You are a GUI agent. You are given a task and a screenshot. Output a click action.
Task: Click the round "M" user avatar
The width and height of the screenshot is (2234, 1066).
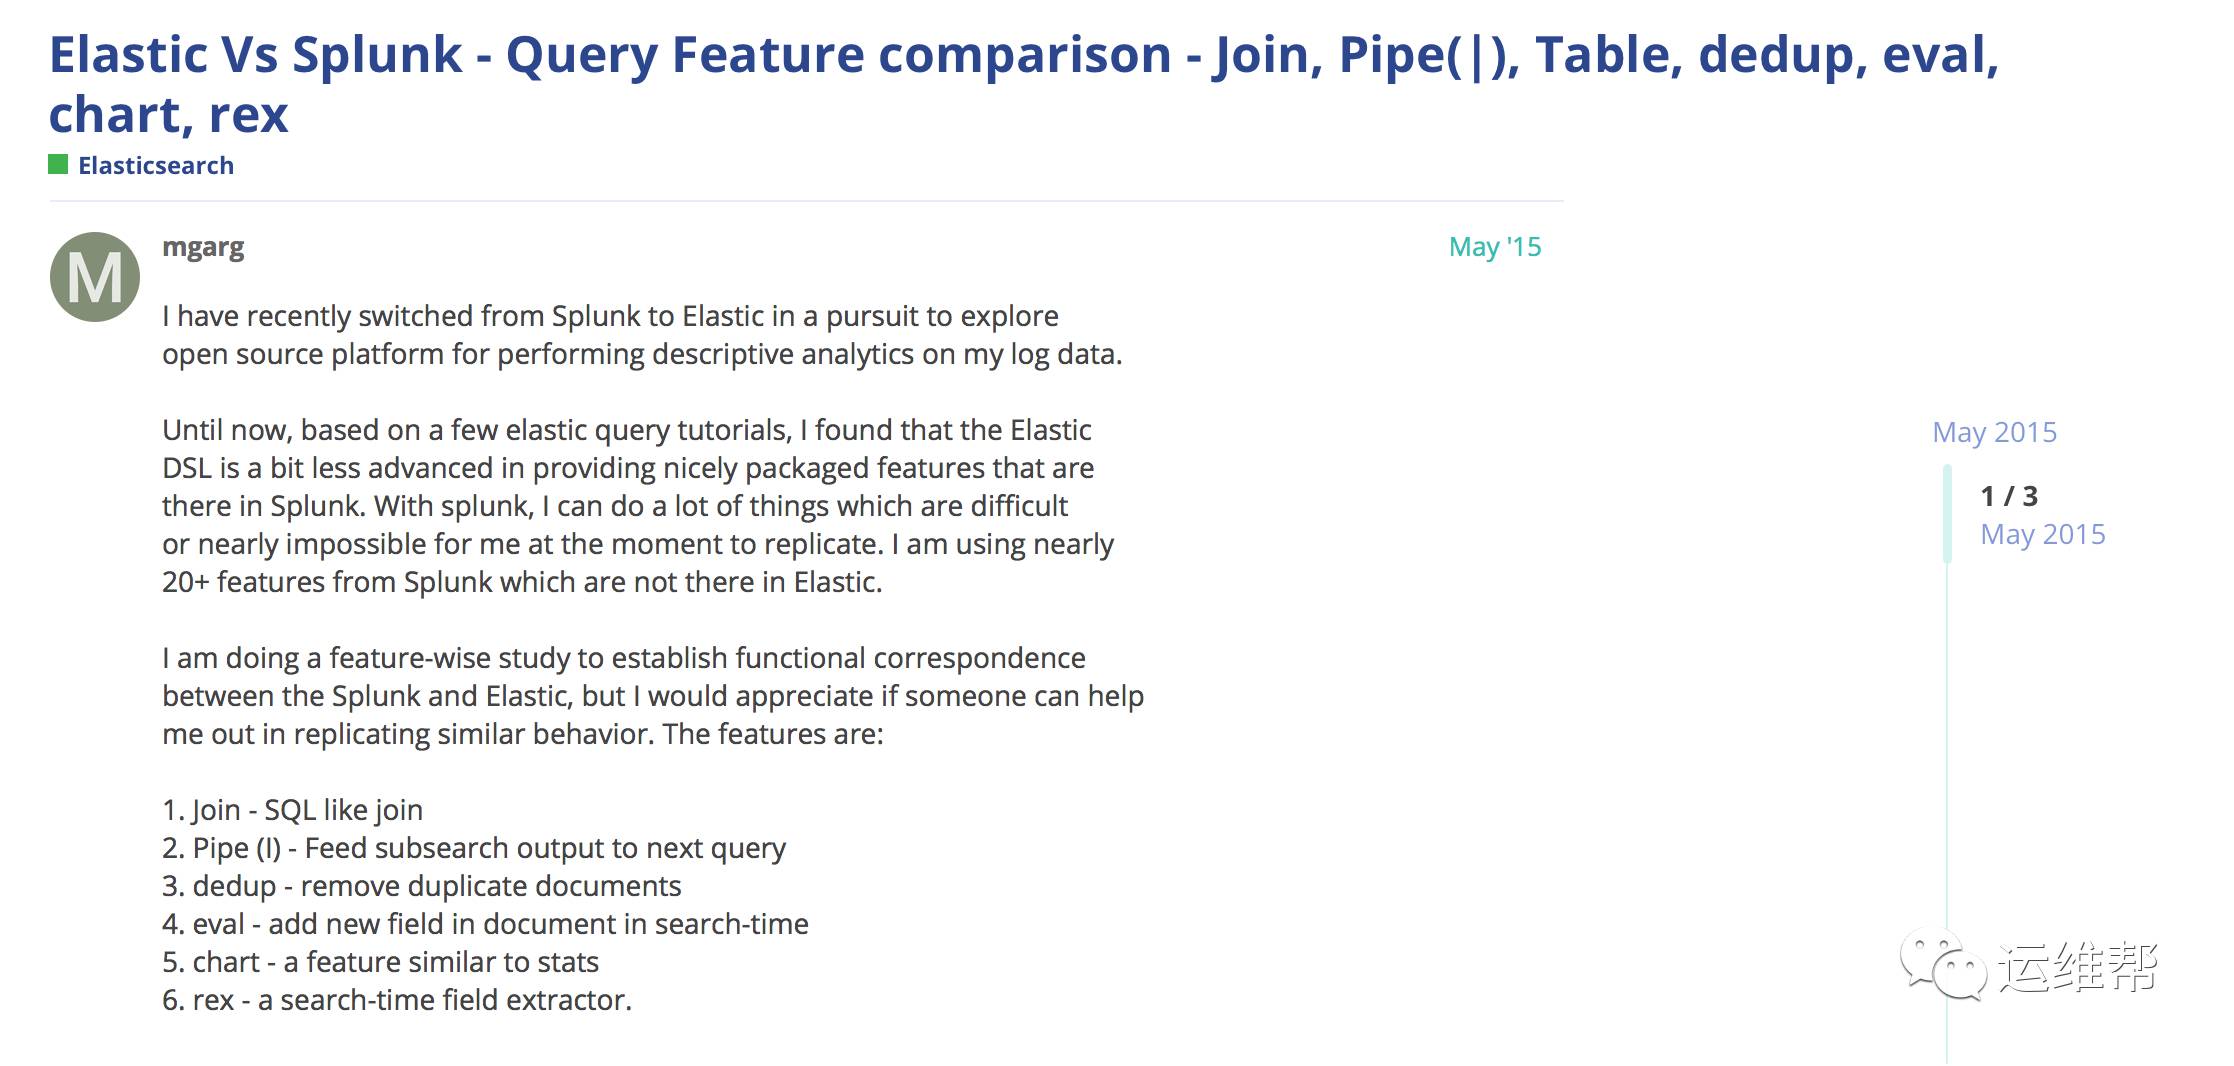coord(95,277)
